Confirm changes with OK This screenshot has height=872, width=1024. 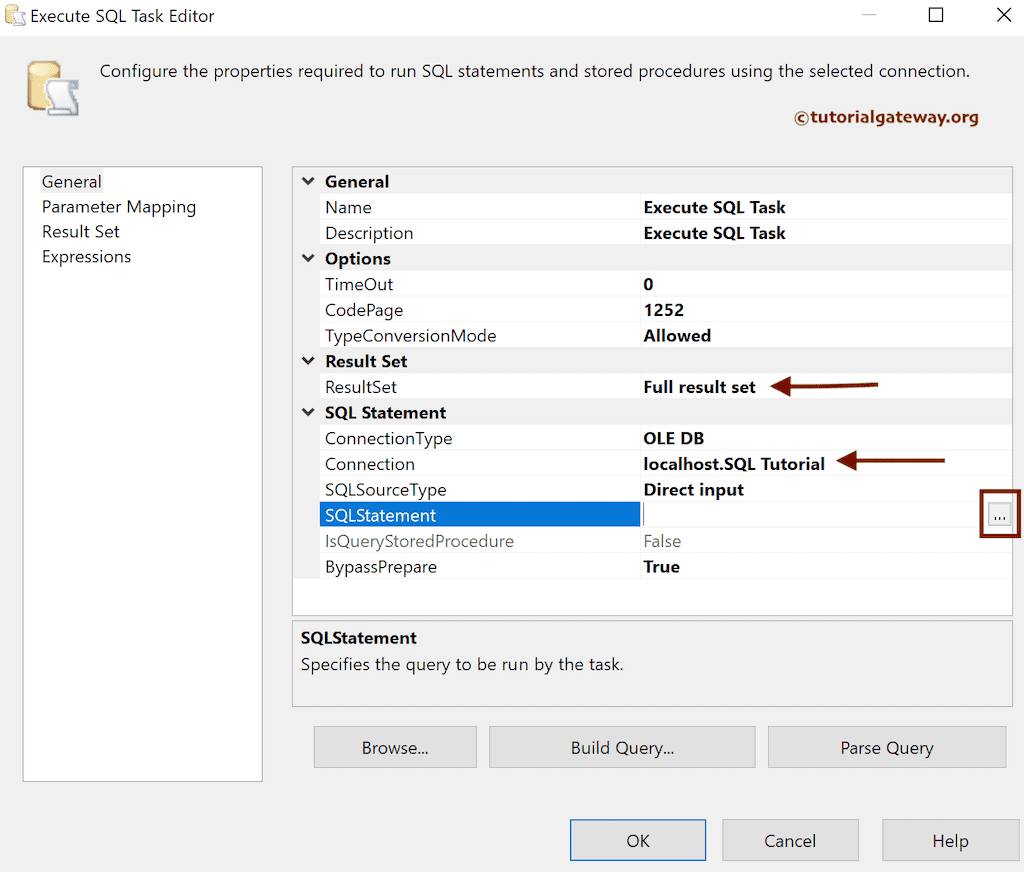pyautogui.click(x=637, y=840)
